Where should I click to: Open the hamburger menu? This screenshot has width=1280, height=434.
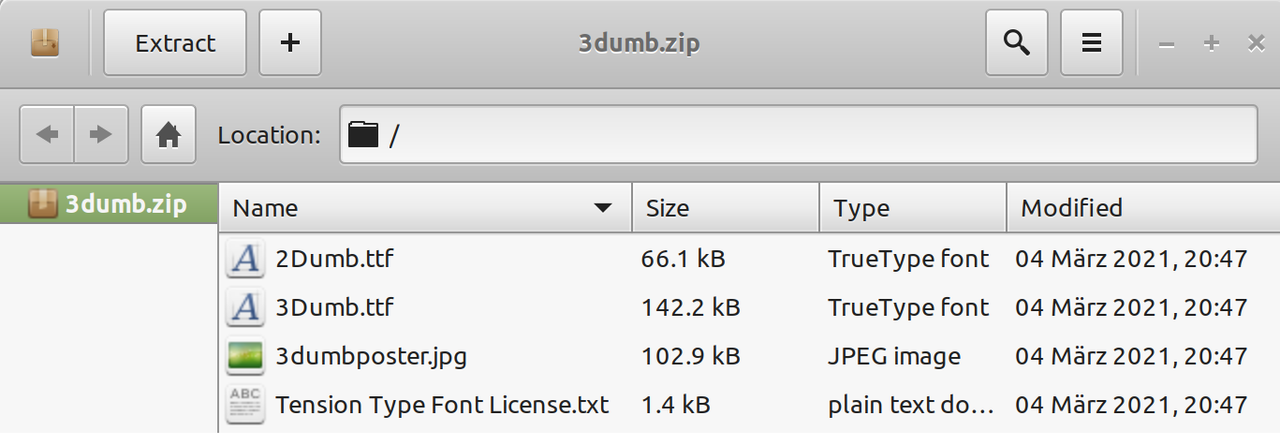pos(1092,43)
